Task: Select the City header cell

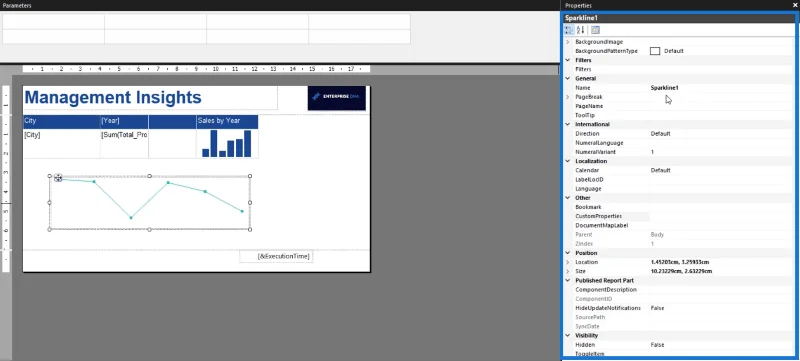Action: [x=62, y=121]
